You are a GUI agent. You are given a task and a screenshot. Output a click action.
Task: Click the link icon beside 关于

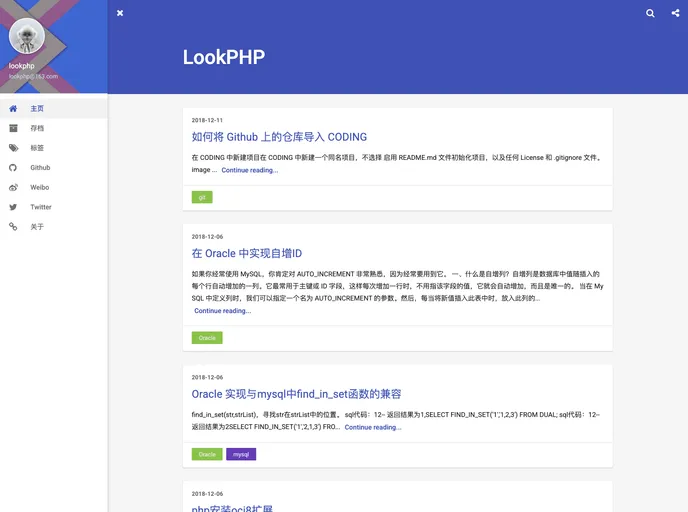coord(13,227)
